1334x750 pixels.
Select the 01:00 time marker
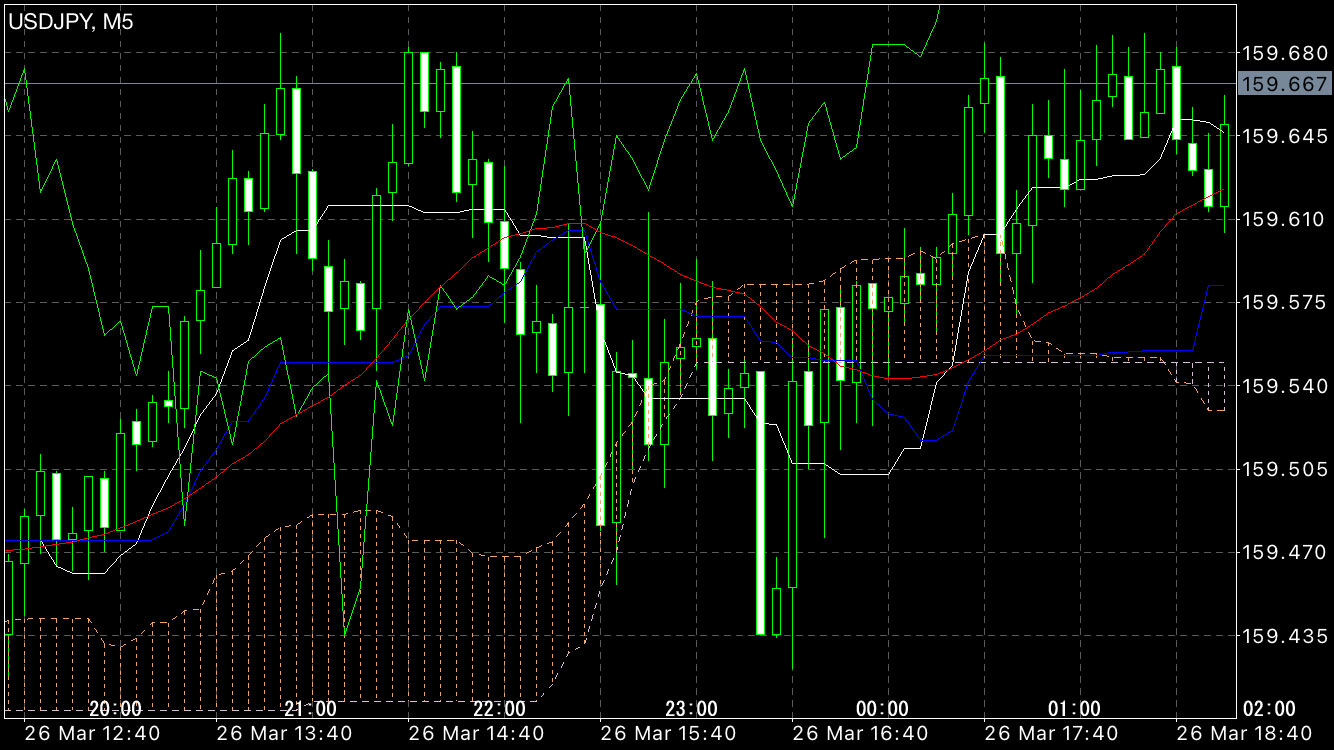(1075, 709)
